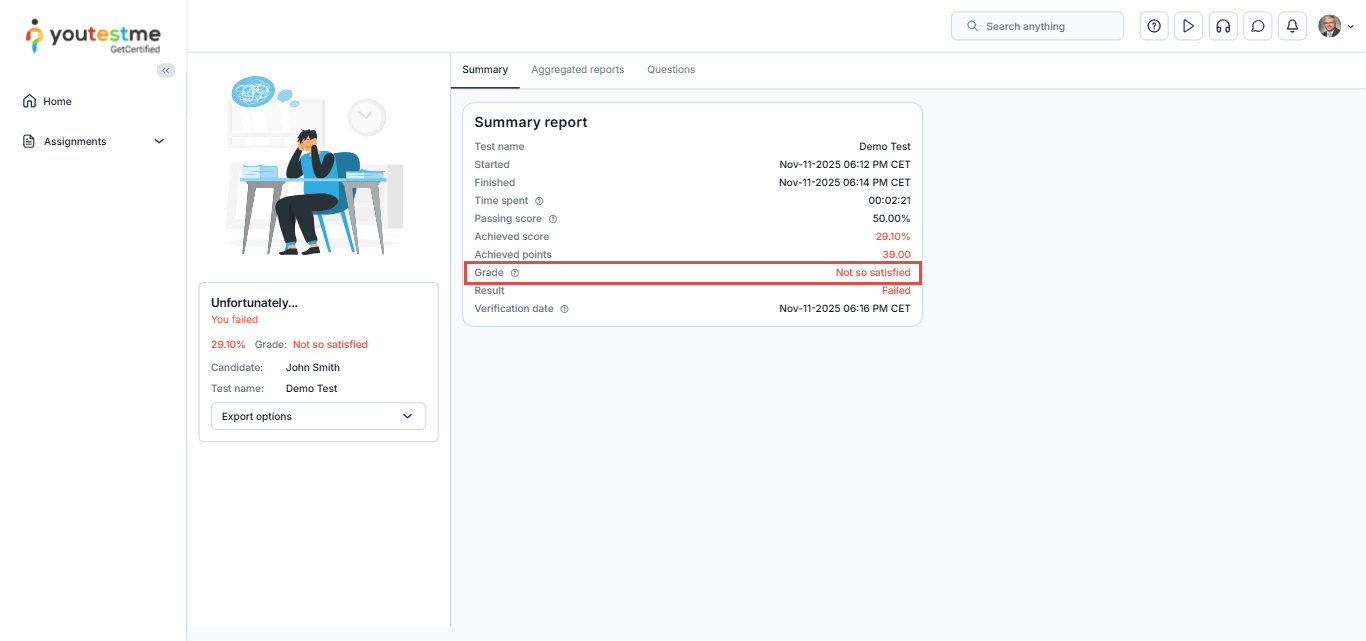Click the play tutorial icon in header
Viewport: 1366px width, 641px height.
pos(1188,26)
